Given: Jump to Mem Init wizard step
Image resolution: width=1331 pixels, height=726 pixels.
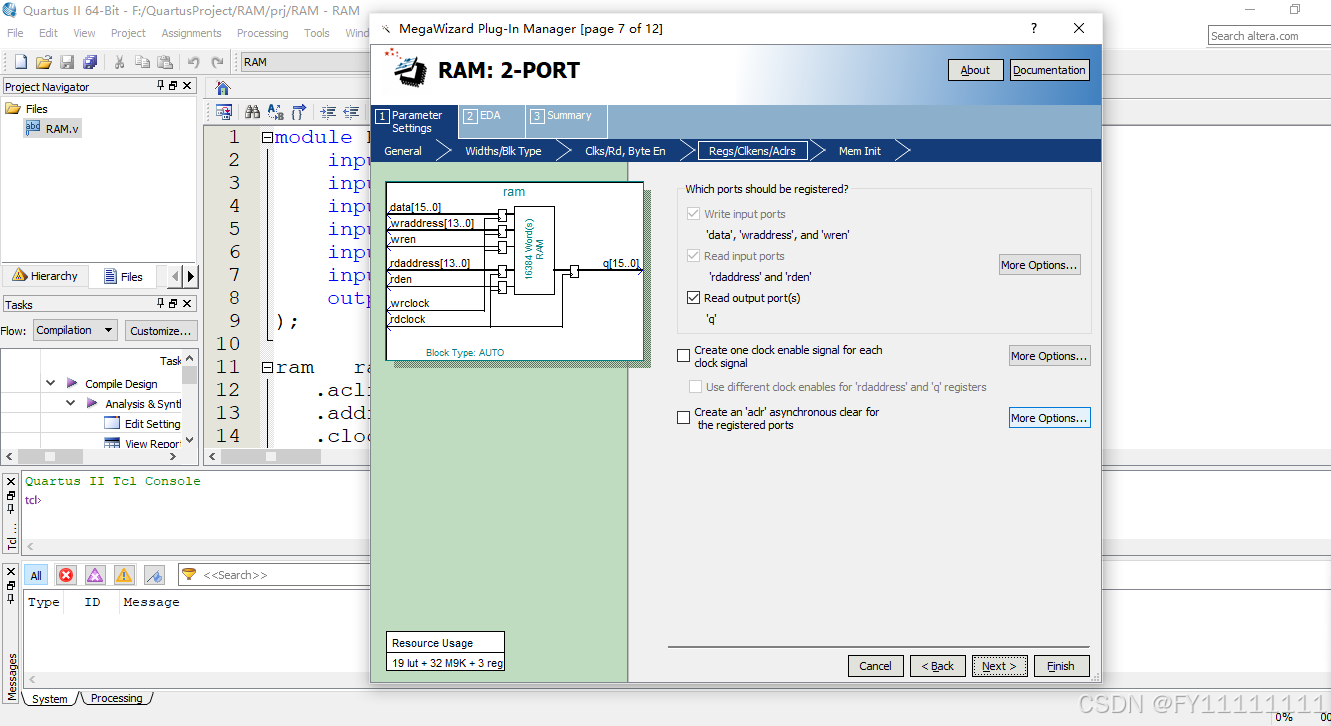Looking at the screenshot, I should pyautogui.click(x=860, y=151).
